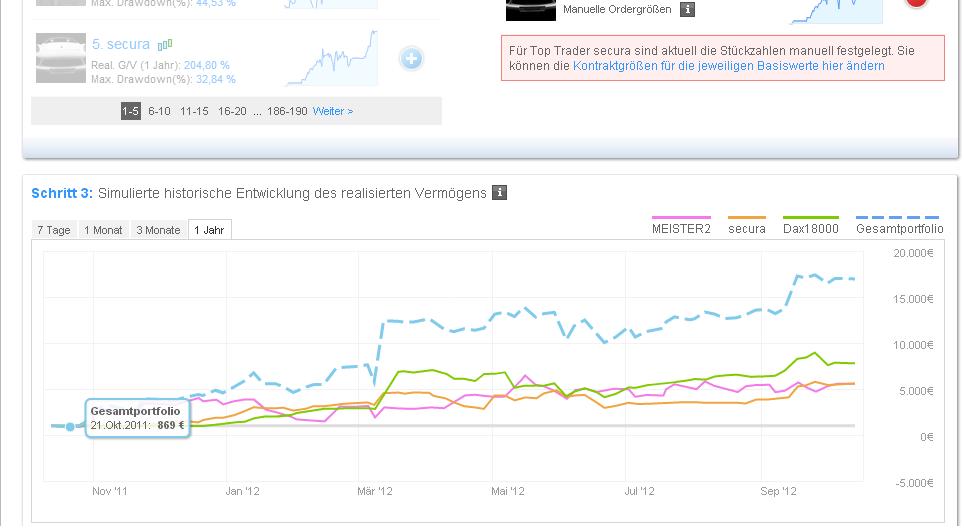
Task: Click secura's car avatar image
Action: click(60, 58)
